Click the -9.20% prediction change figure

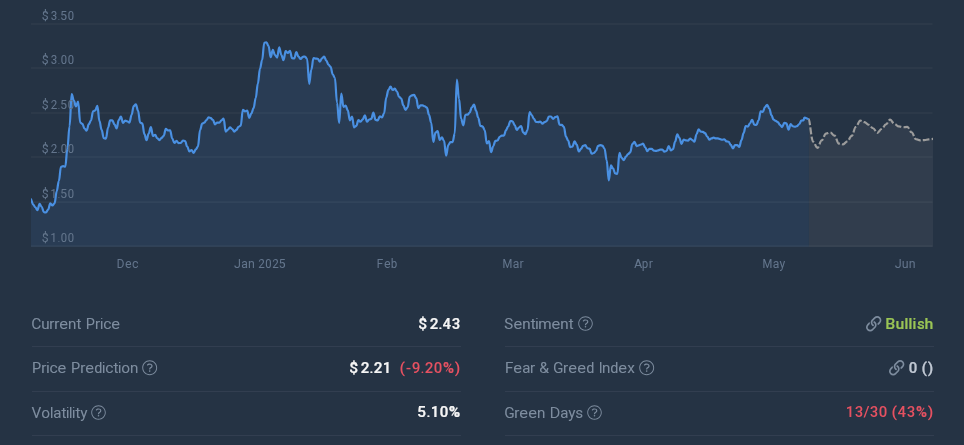430,368
